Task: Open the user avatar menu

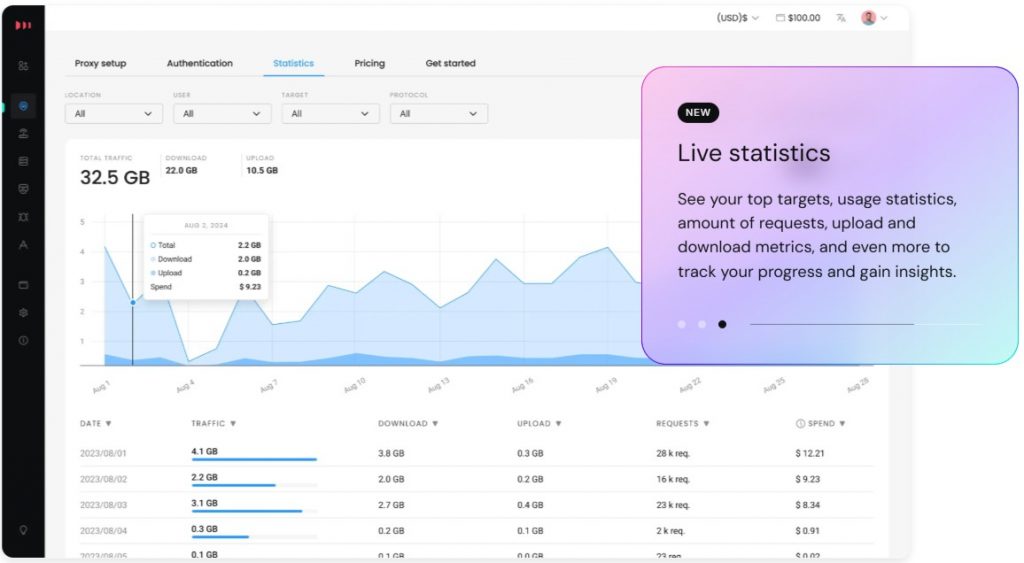Action: tap(874, 18)
